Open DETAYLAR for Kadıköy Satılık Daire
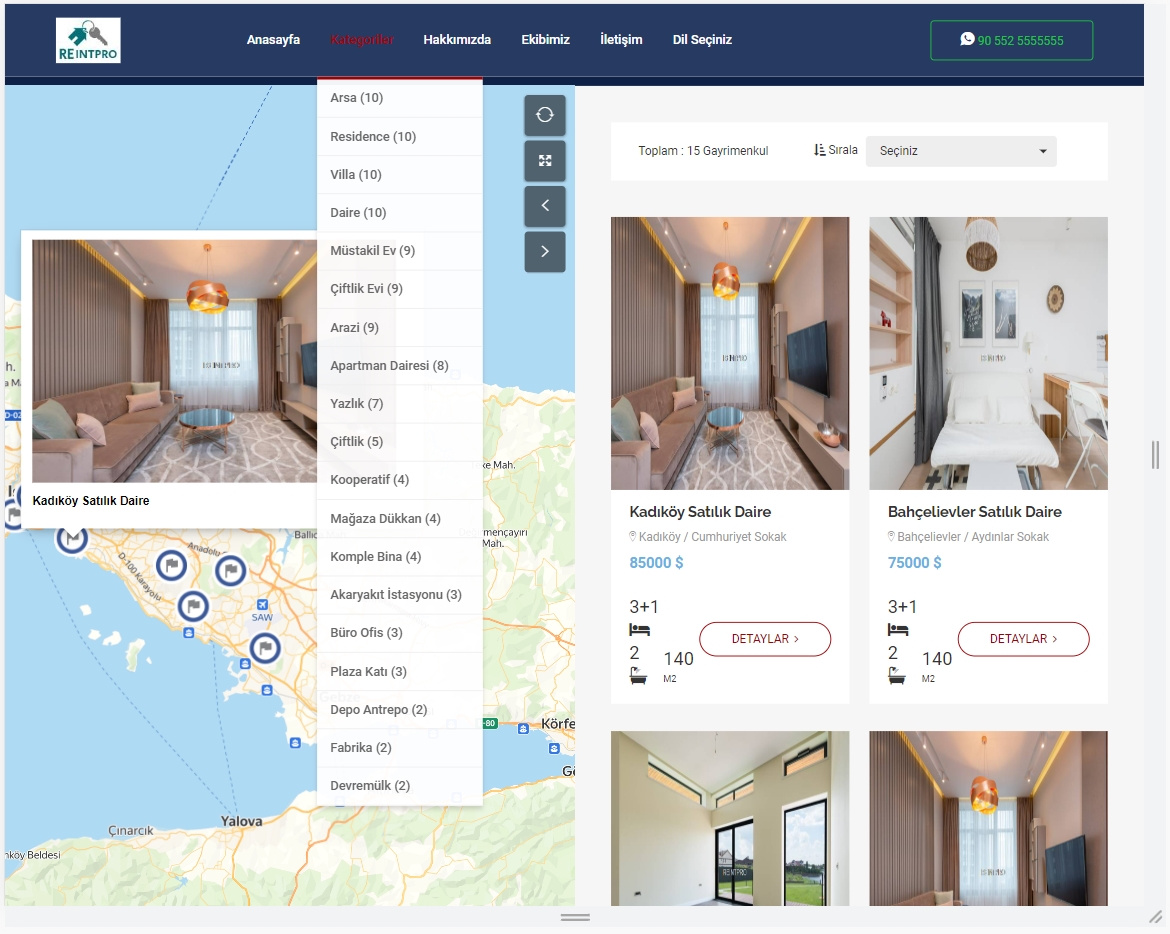 pyautogui.click(x=765, y=639)
